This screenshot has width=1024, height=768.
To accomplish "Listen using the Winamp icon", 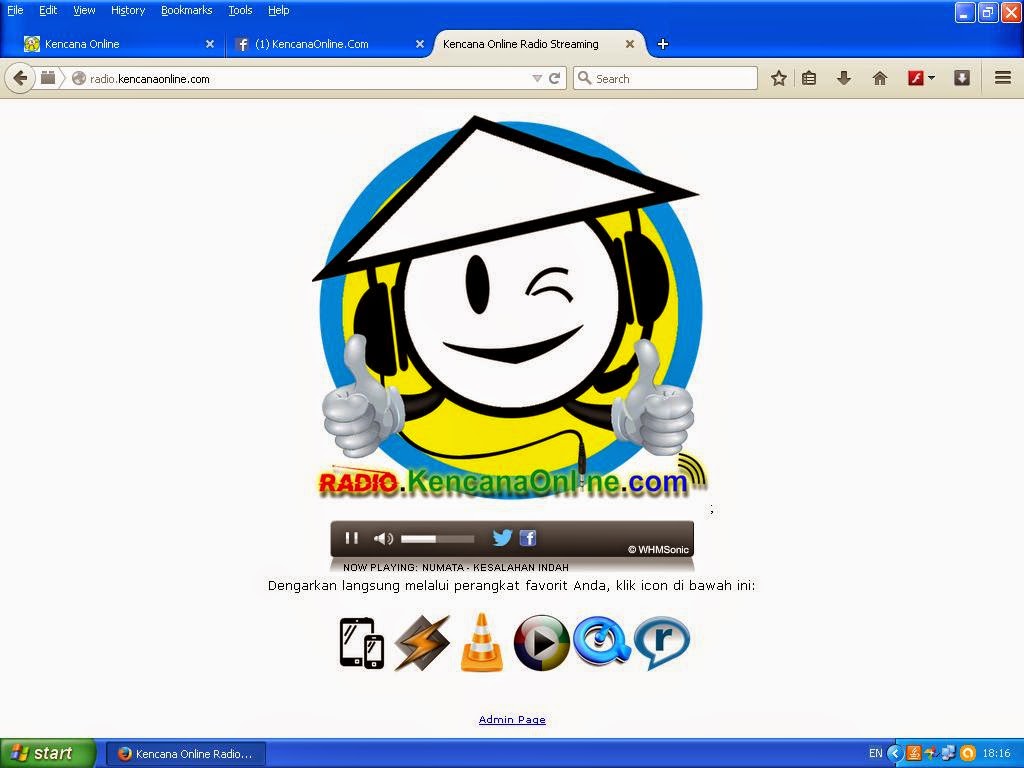I will [422, 643].
